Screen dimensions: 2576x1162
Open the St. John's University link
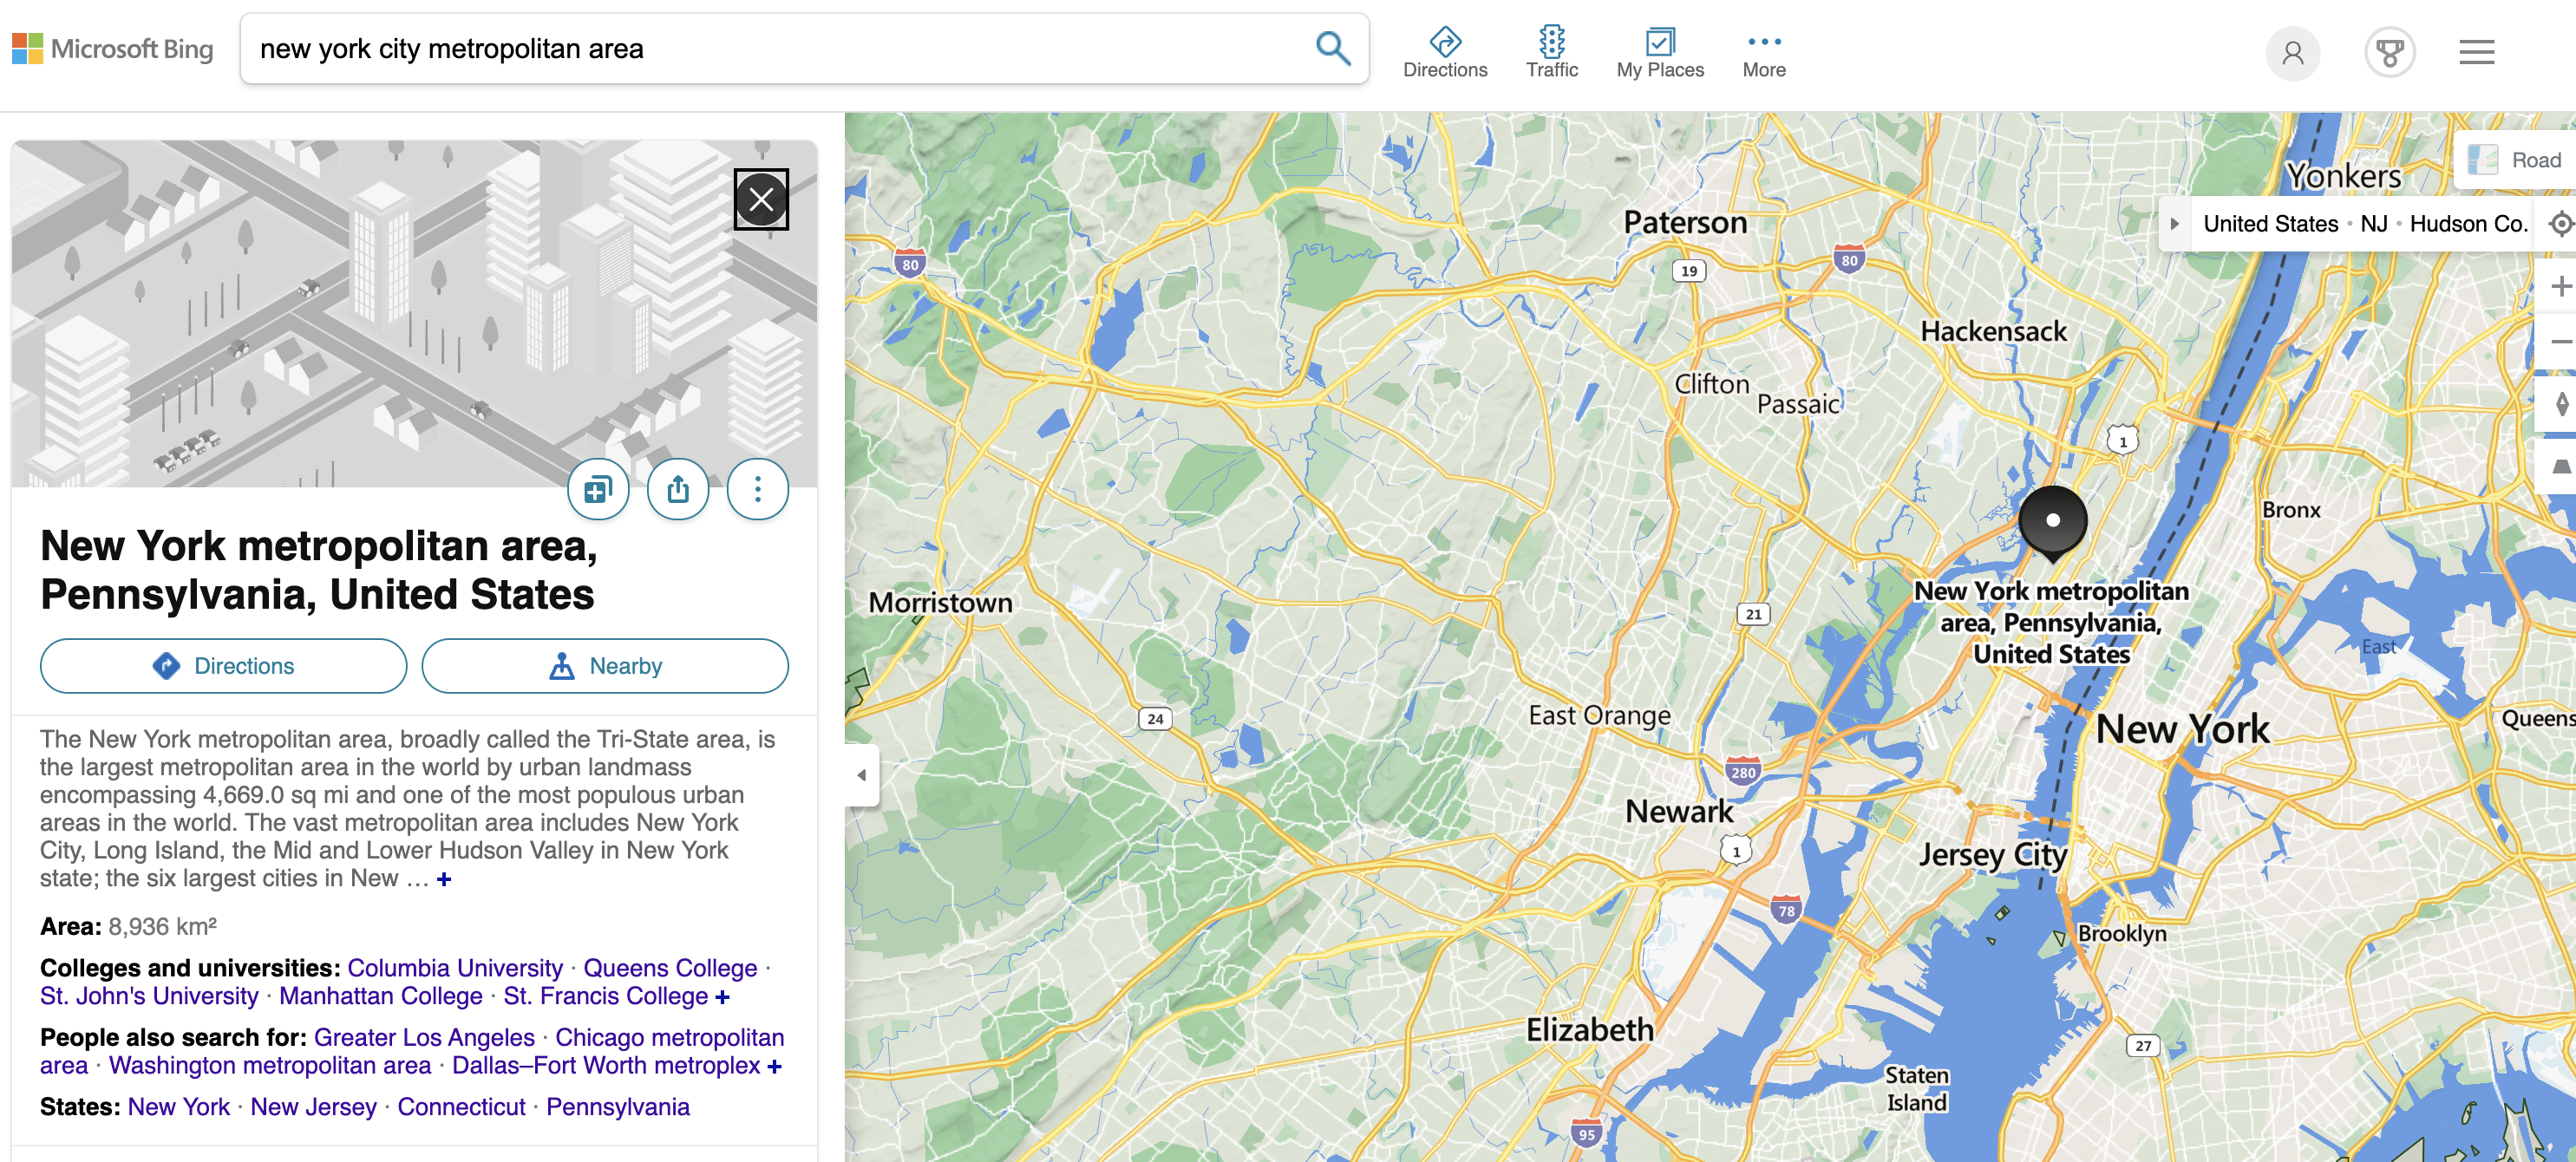point(149,996)
